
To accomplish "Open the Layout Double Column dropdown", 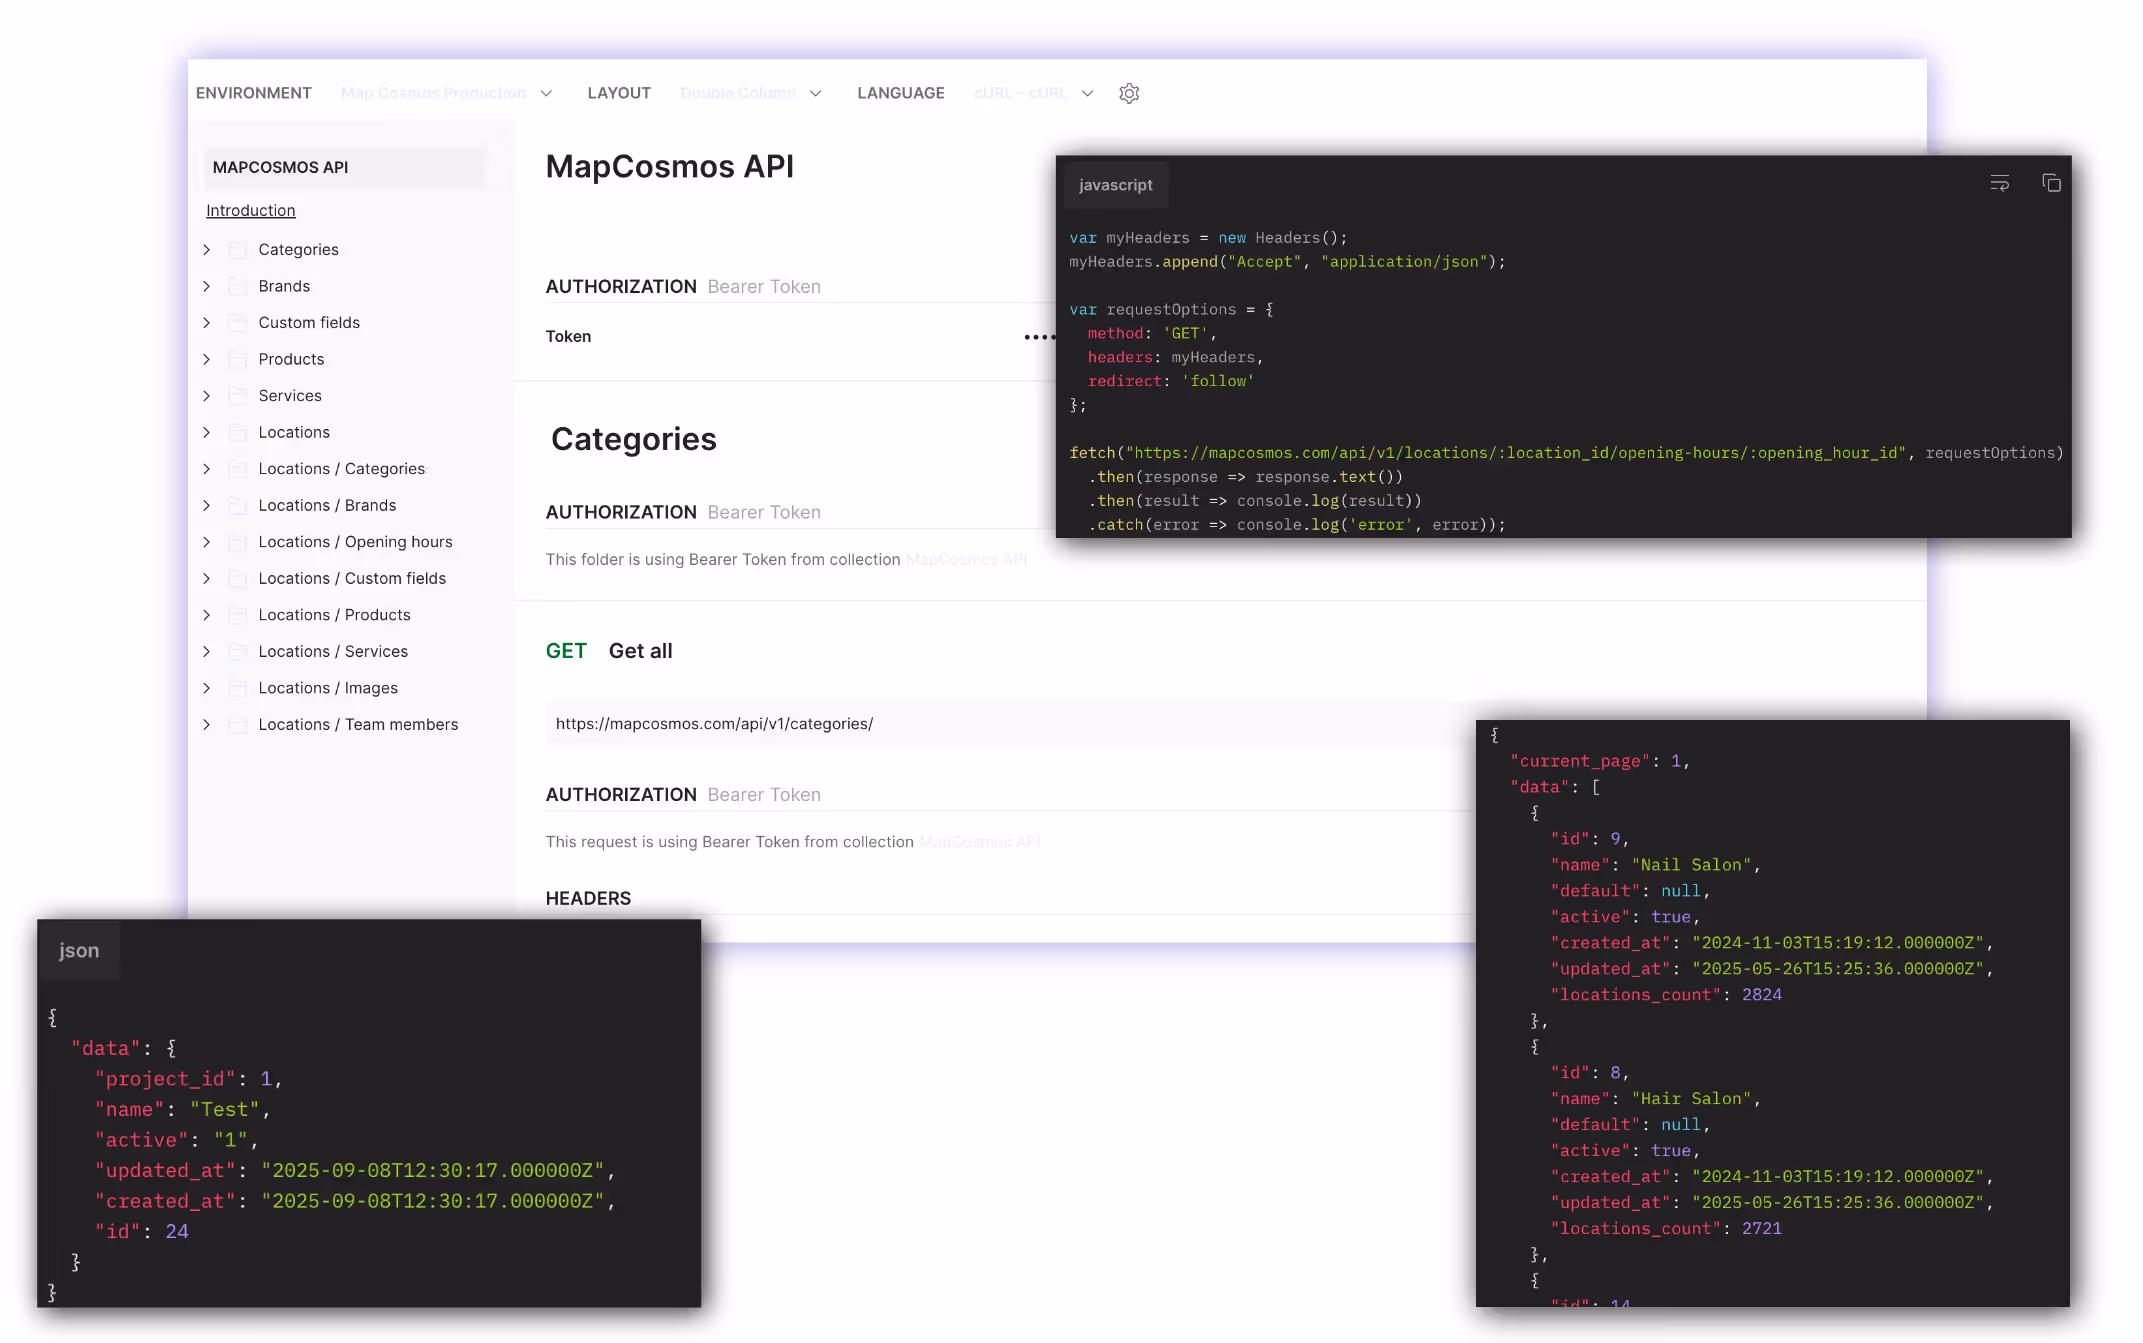I will 750,93.
